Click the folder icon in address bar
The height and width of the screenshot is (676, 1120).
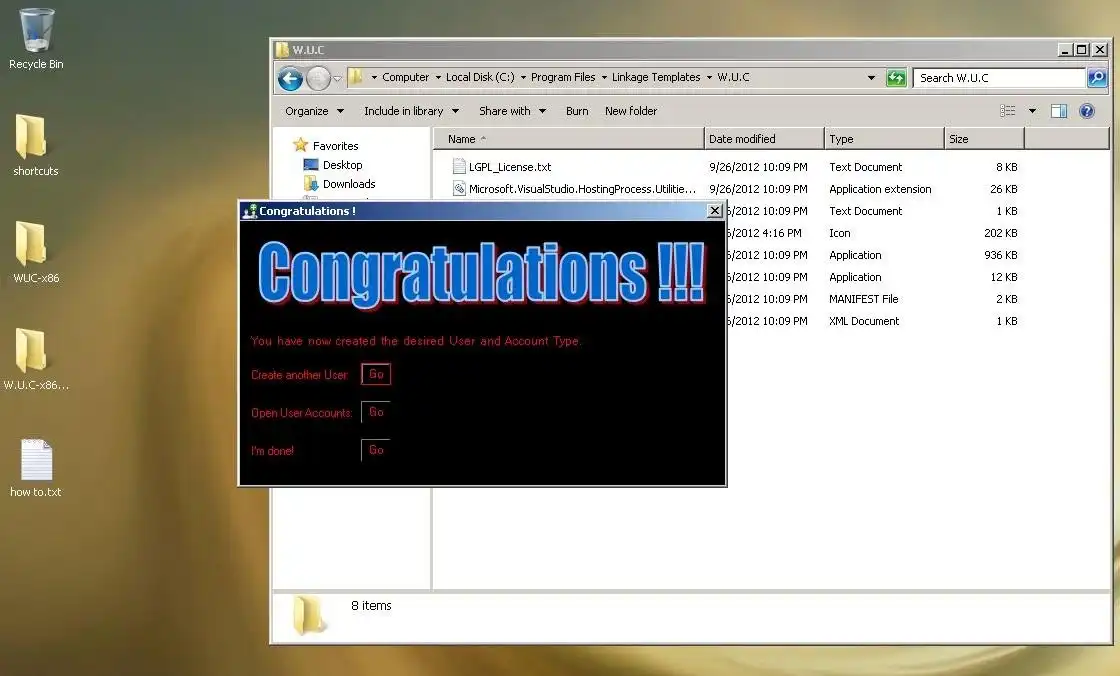click(356, 77)
